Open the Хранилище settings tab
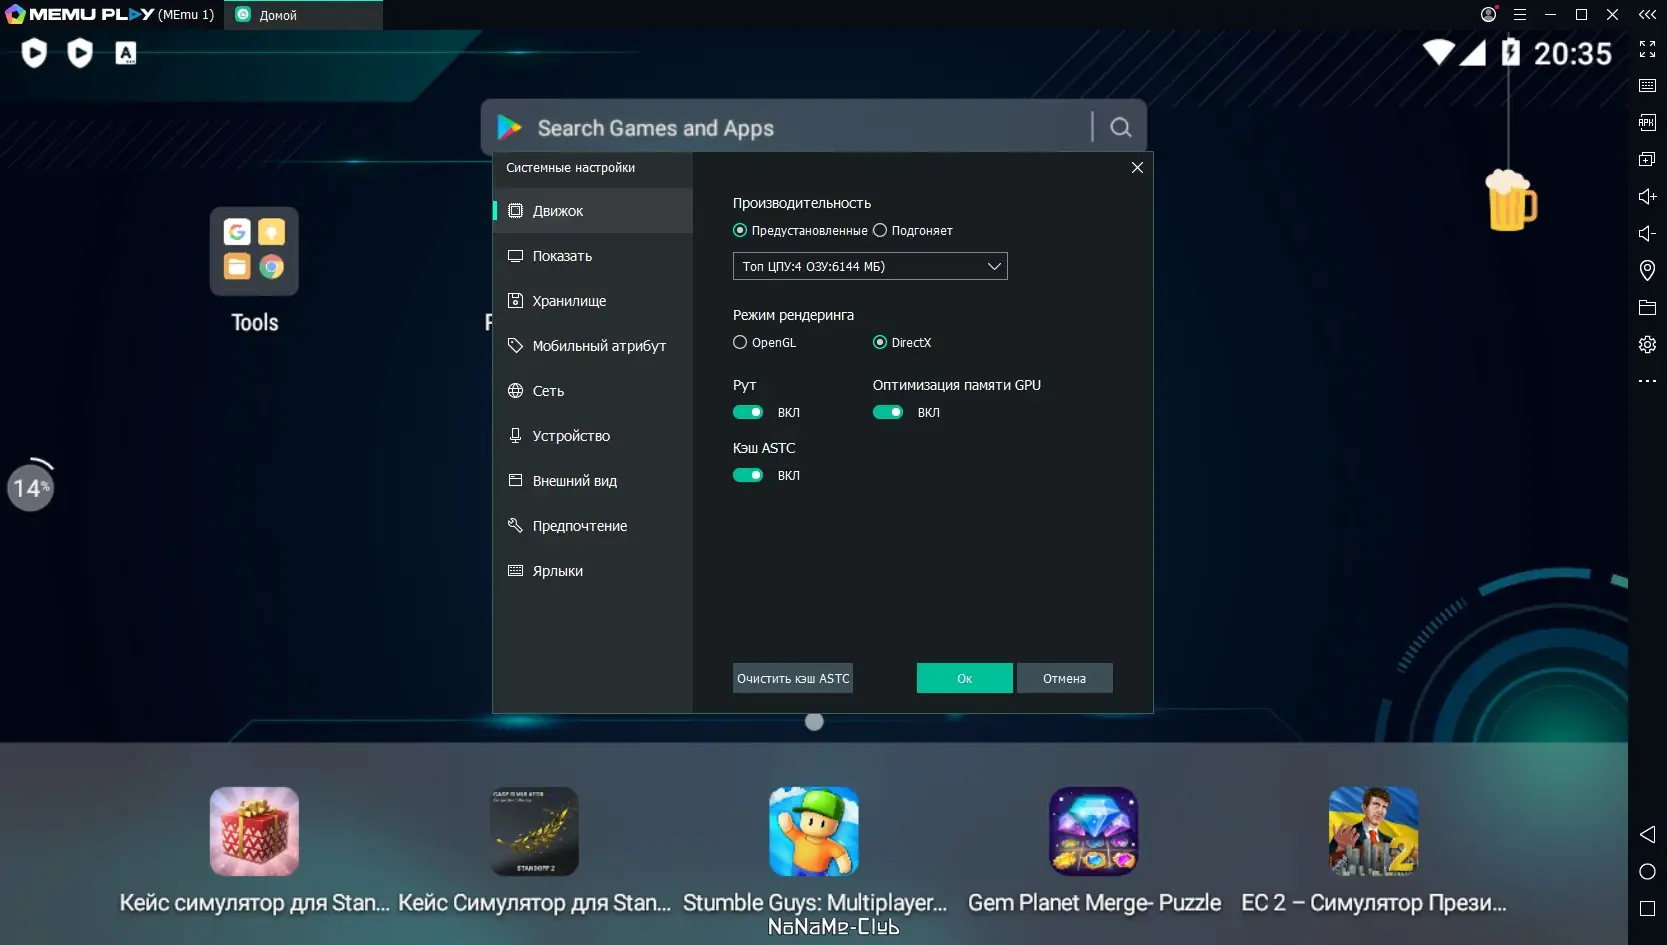This screenshot has width=1667, height=945. tap(593, 301)
